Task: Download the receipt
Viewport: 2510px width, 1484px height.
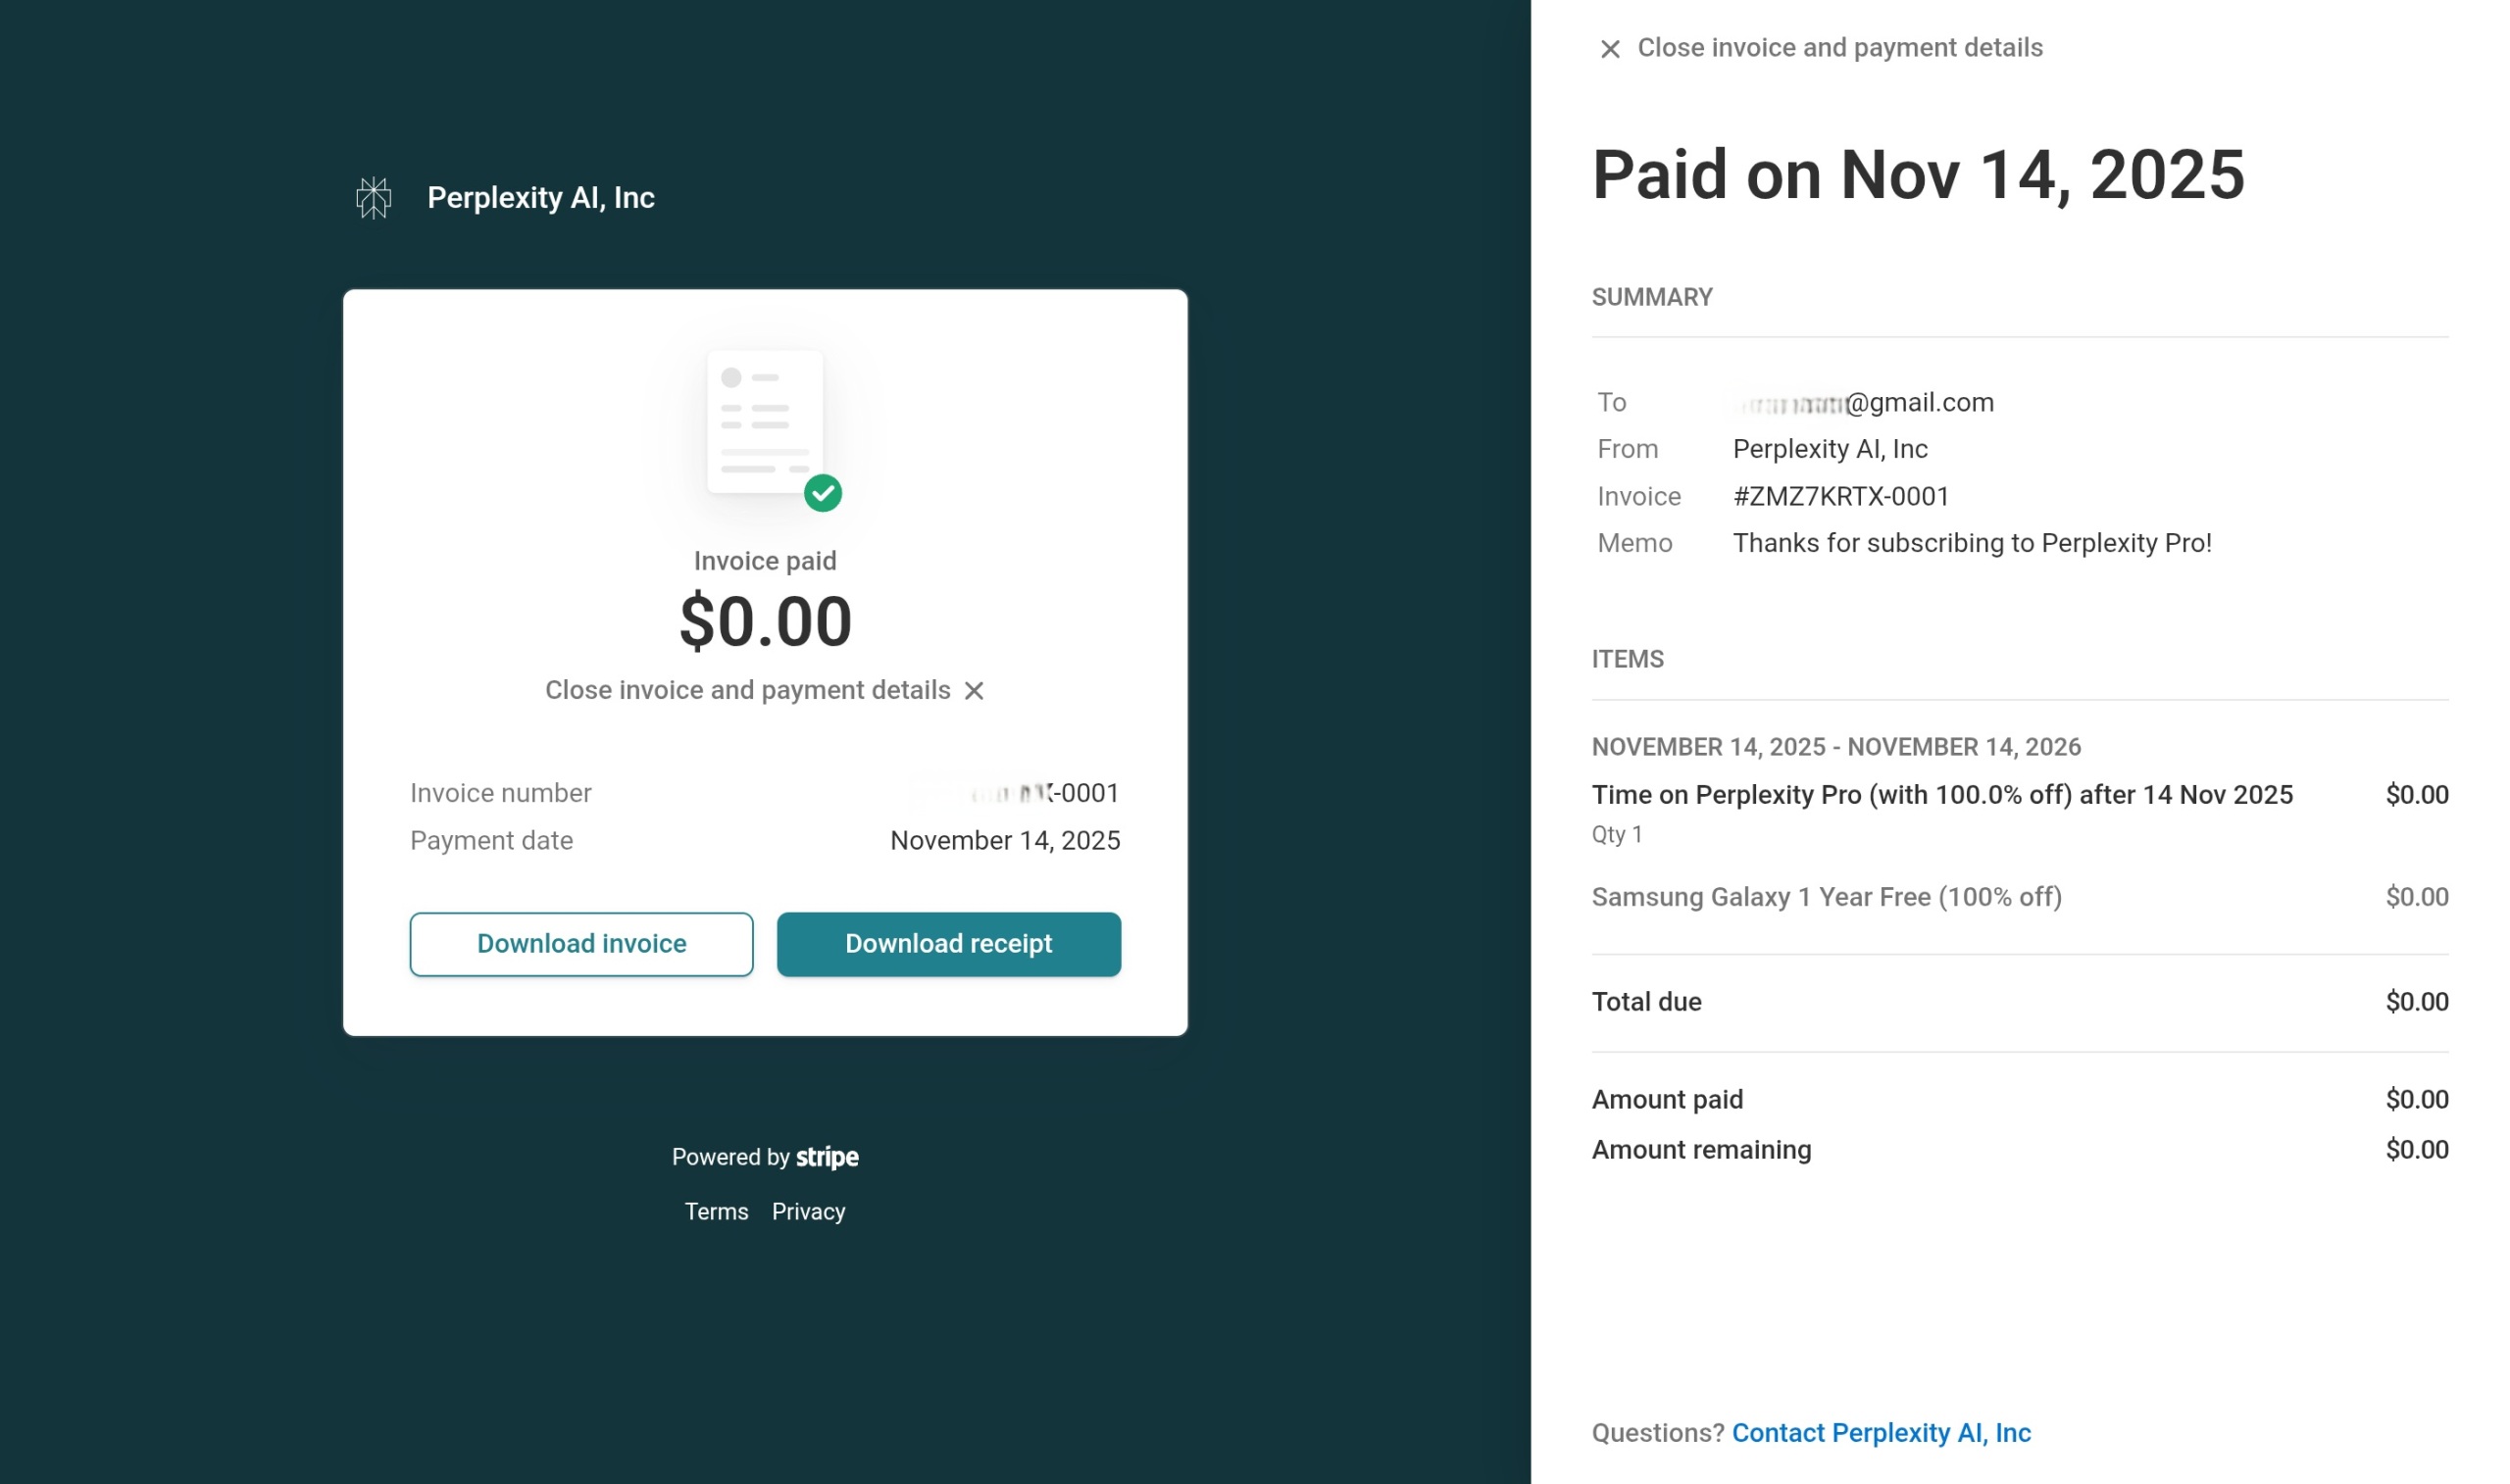Action: 949,944
